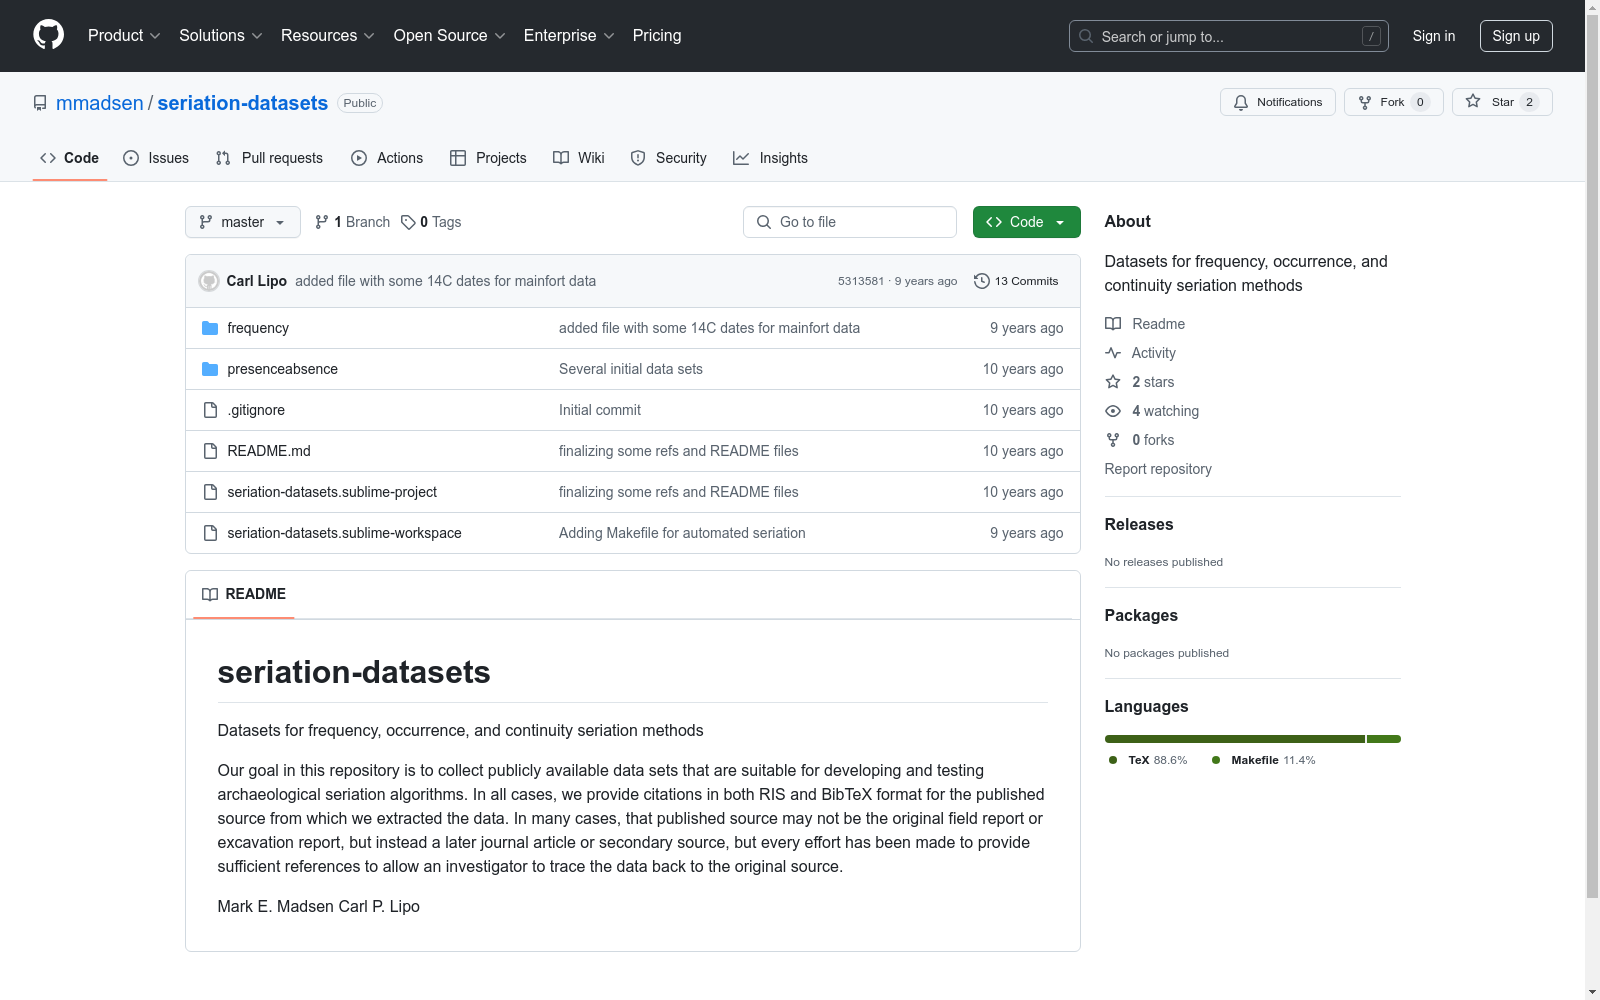Fork this repository using the Fork button
The height and width of the screenshot is (1000, 1600).
[1393, 102]
